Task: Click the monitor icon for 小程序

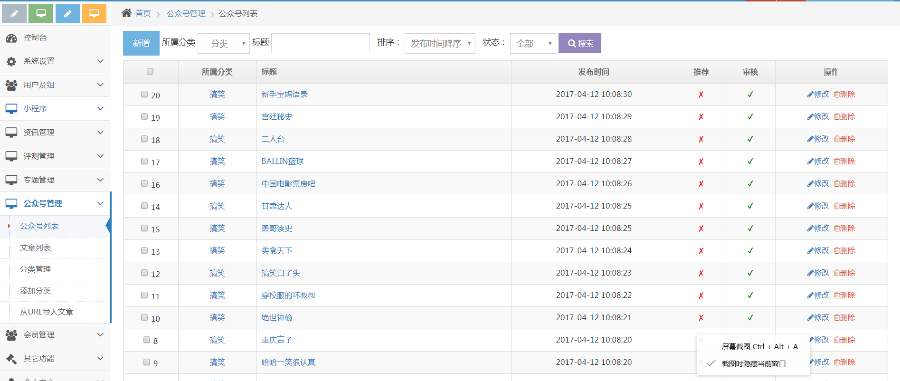Action: [x=11, y=108]
